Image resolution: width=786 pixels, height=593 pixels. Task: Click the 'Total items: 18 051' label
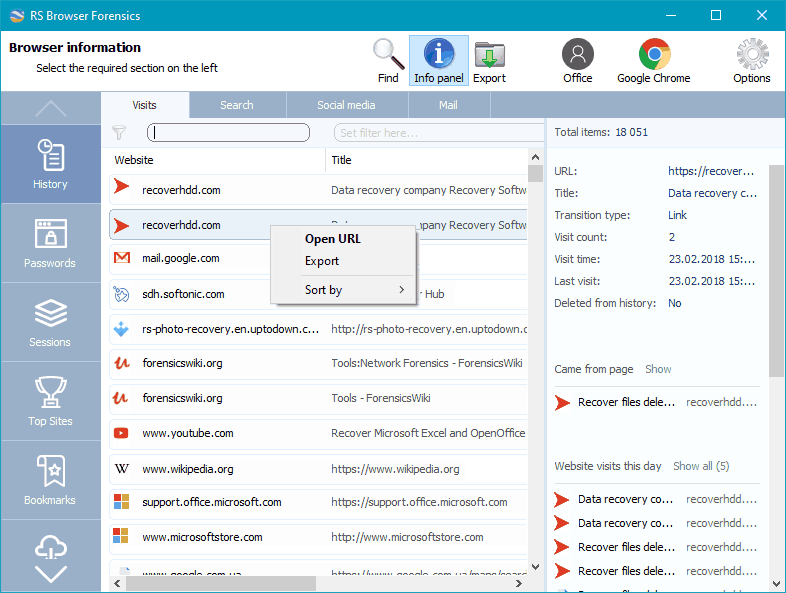pyautogui.click(x=601, y=132)
